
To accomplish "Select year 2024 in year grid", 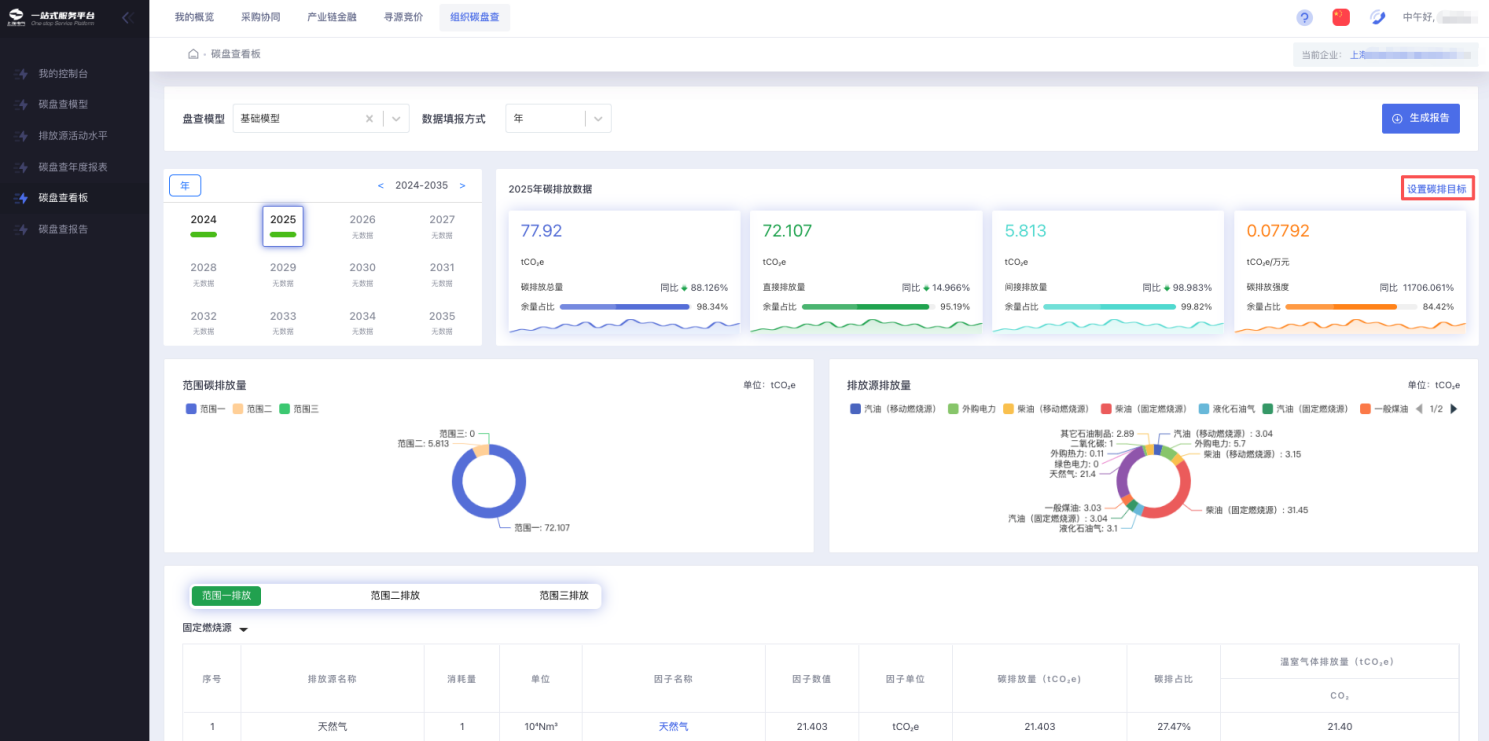I will click(203, 225).
